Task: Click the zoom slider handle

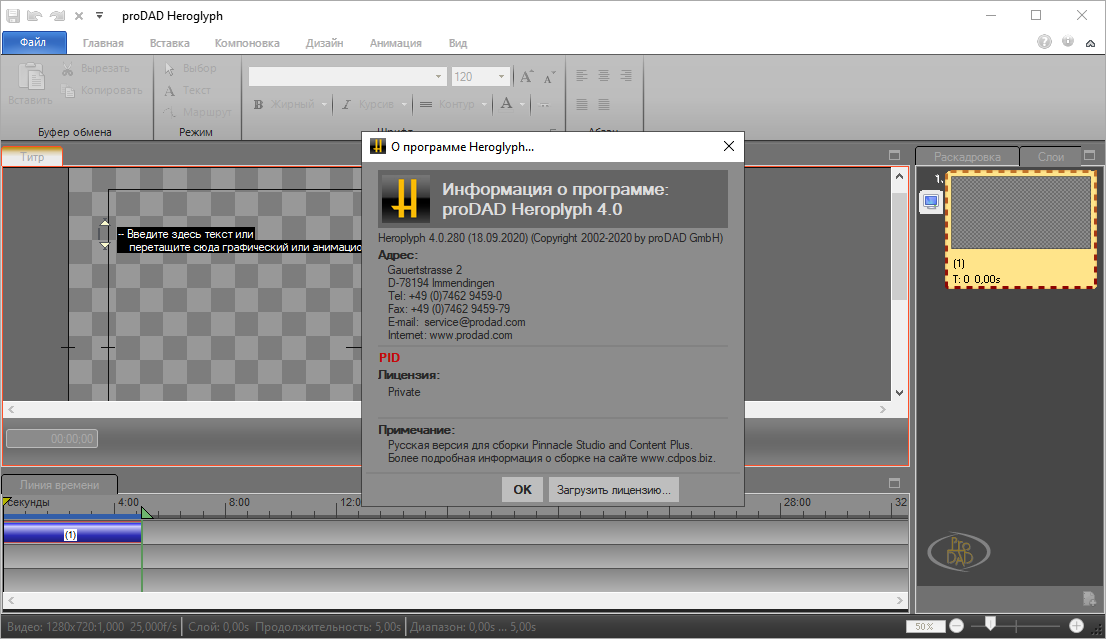Action: click(x=990, y=623)
